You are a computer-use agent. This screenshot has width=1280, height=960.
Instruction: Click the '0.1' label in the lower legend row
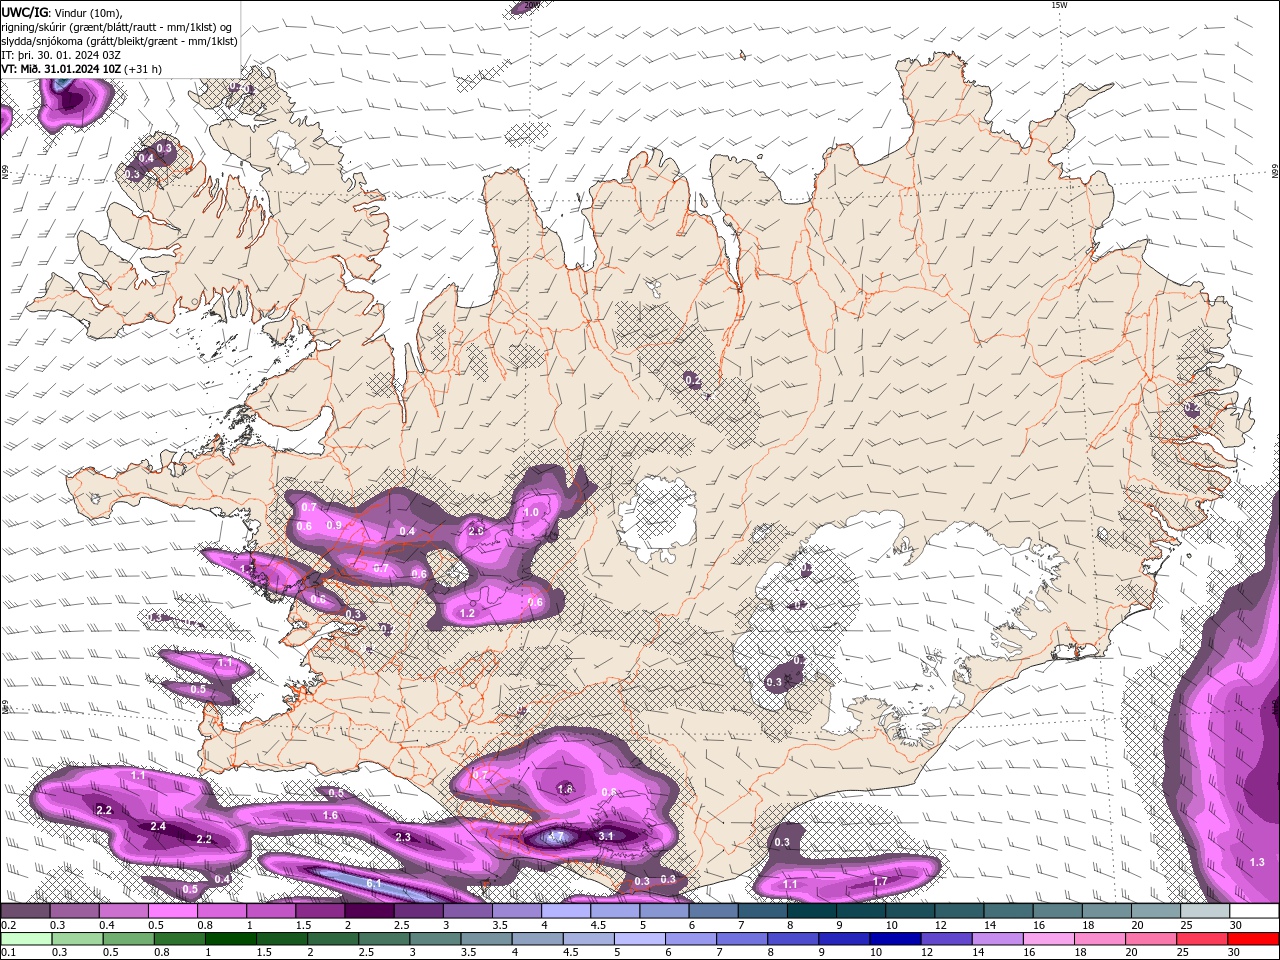point(8,952)
